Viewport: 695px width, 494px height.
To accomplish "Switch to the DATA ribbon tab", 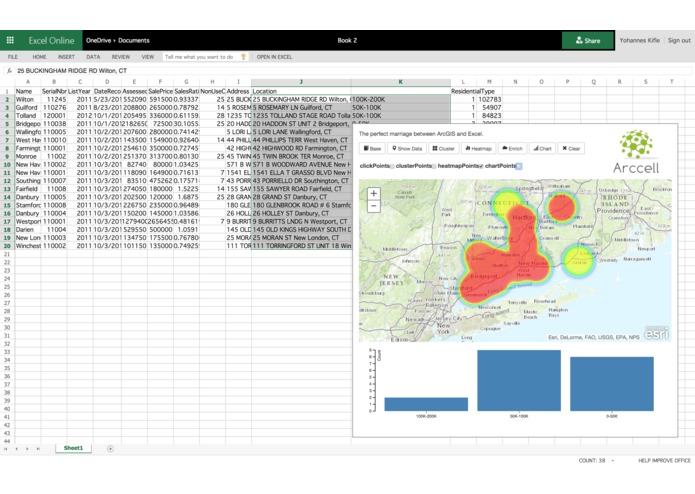I will [93, 57].
